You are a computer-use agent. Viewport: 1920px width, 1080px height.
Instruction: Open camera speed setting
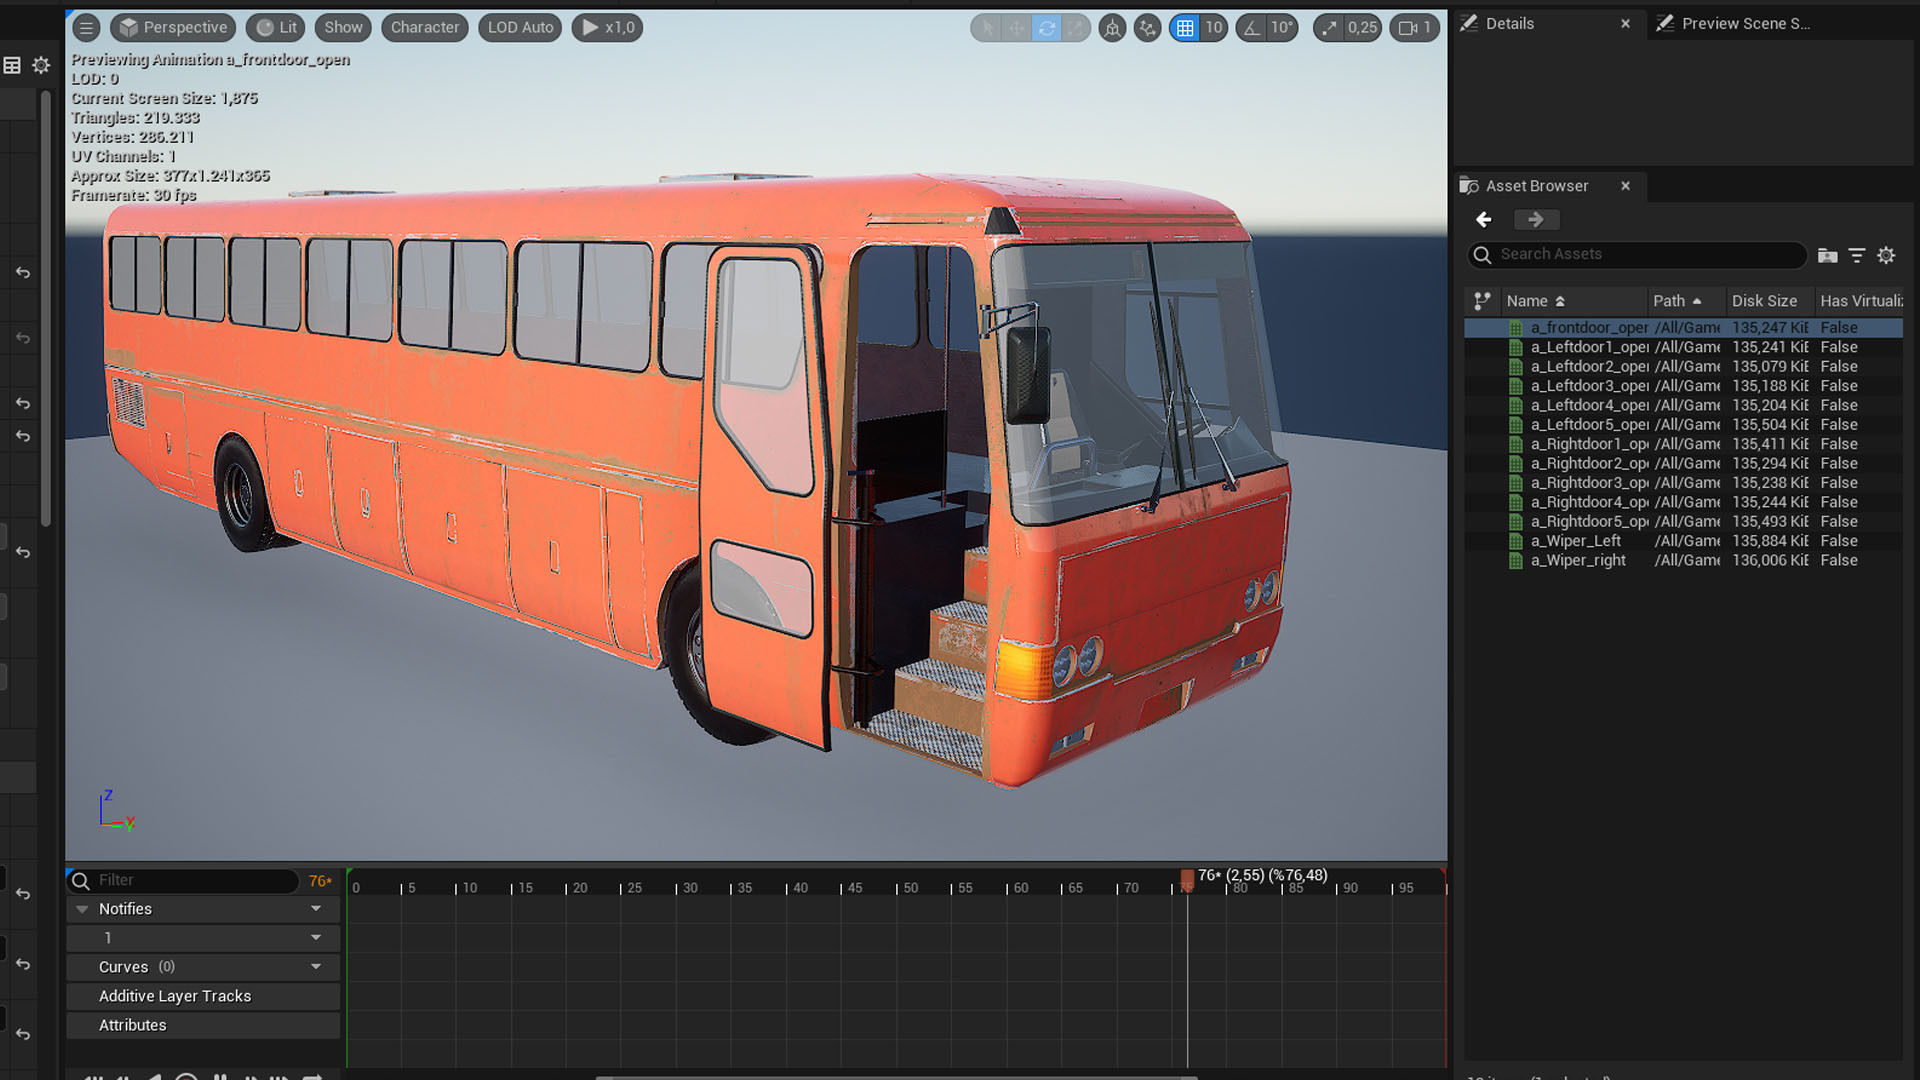pyautogui.click(x=1414, y=28)
